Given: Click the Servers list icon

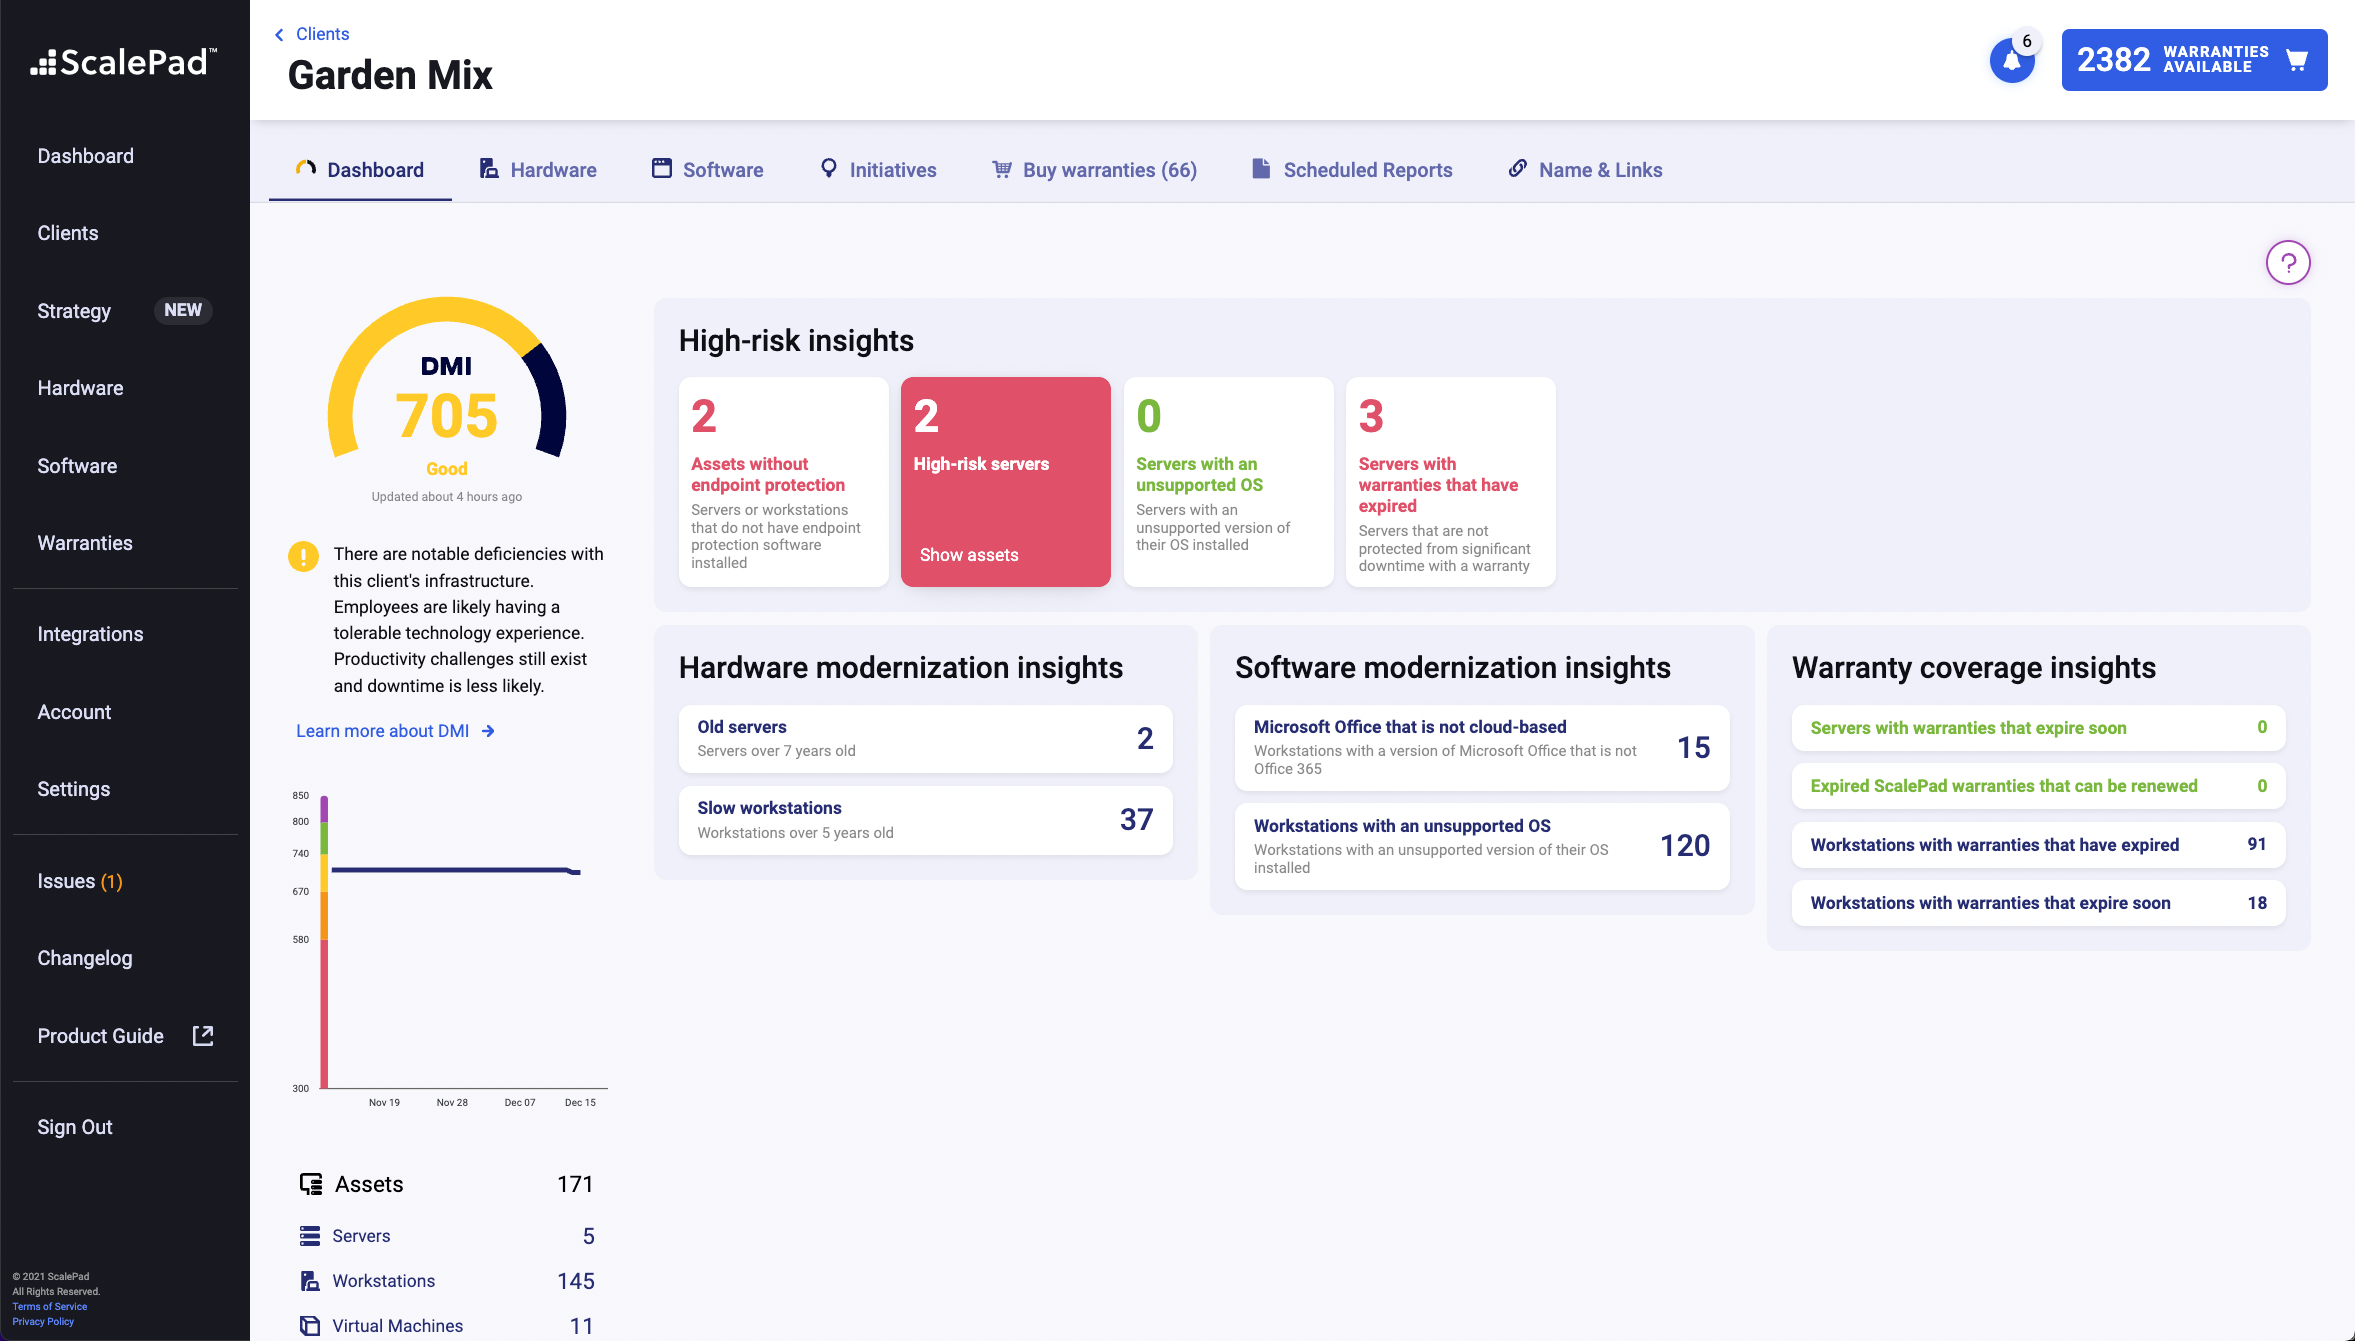Looking at the screenshot, I should click(310, 1236).
